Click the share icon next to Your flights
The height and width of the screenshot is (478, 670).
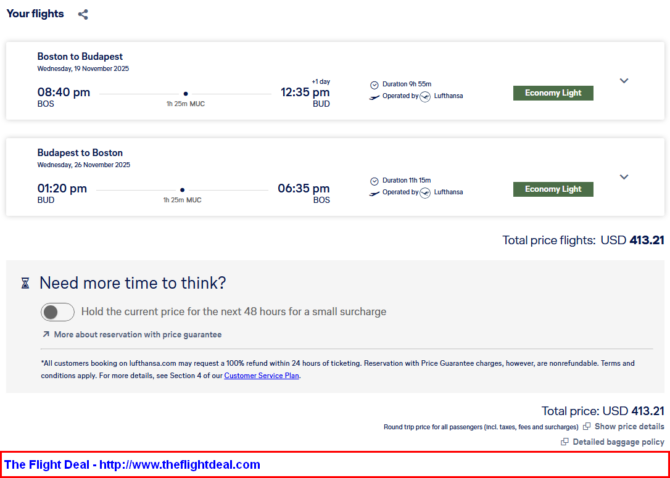83,15
